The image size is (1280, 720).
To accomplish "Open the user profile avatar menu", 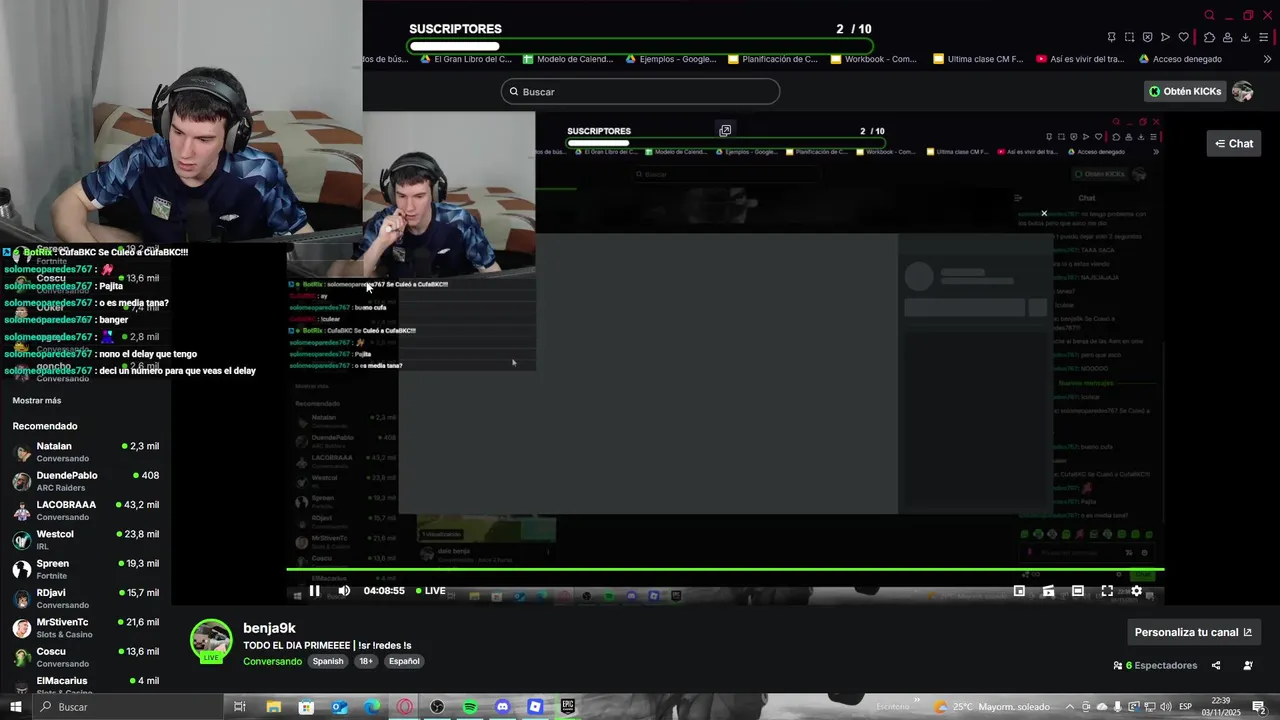I will click(x=1243, y=91).
